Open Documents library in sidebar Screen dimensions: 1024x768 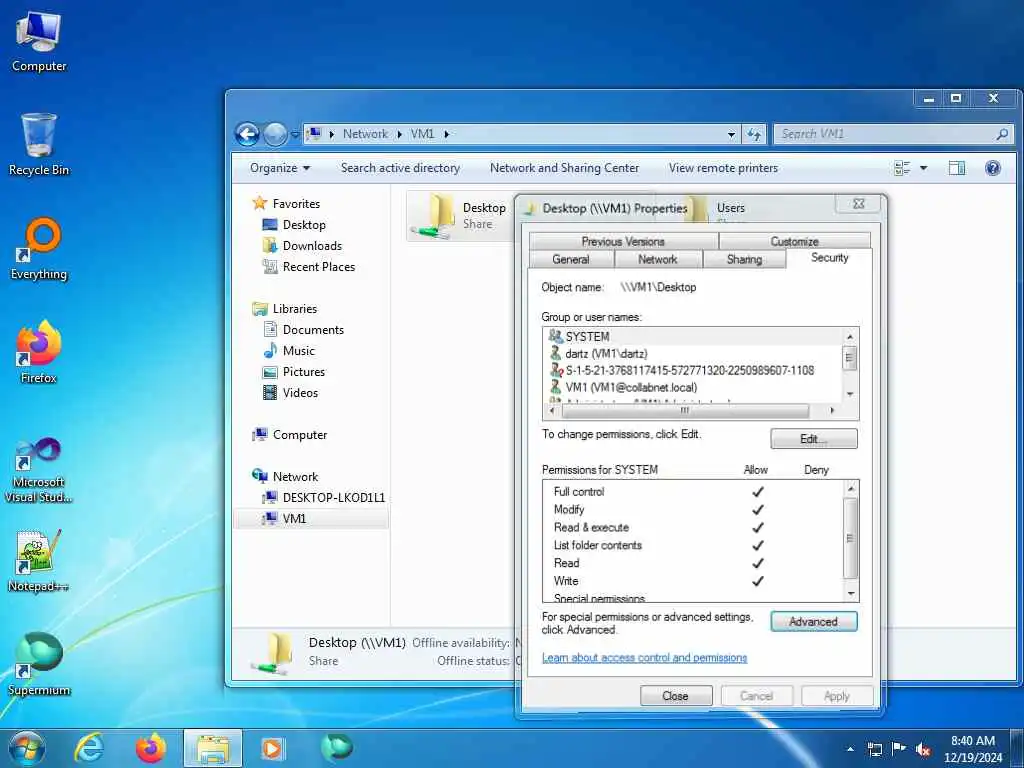click(x=313, y=330)
